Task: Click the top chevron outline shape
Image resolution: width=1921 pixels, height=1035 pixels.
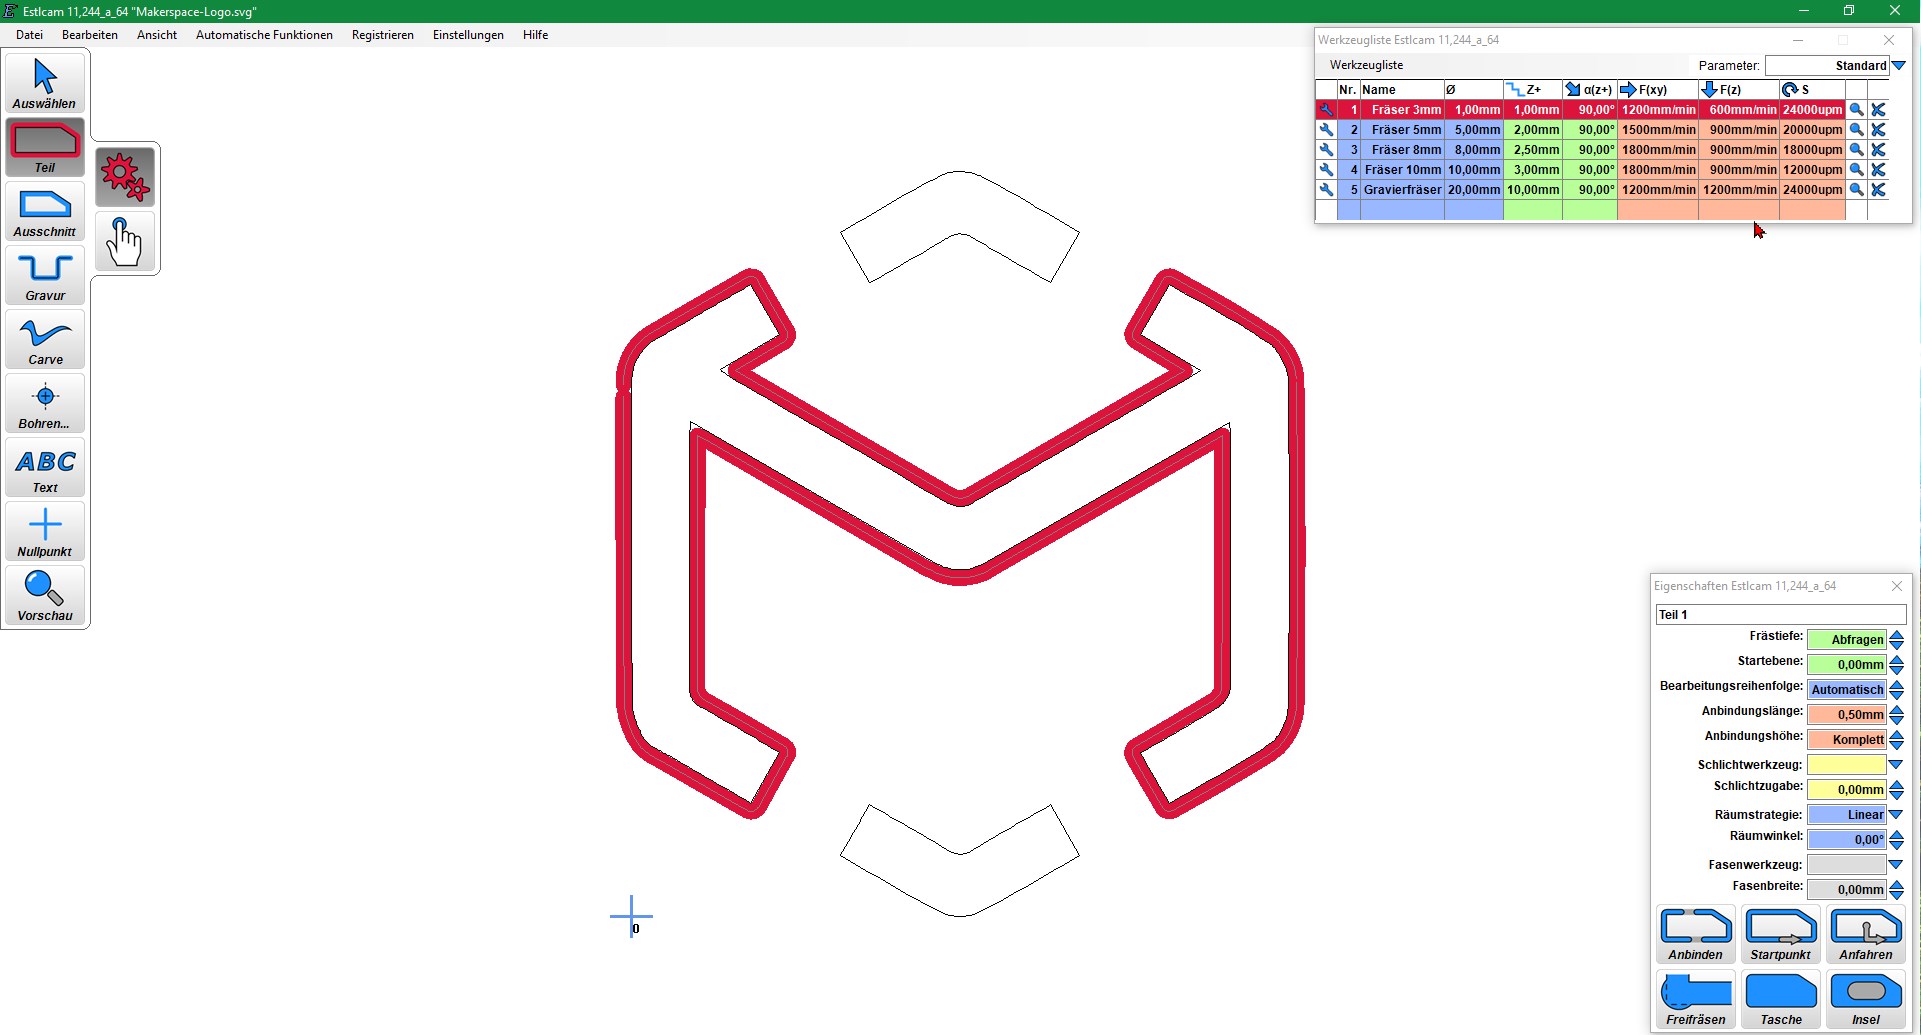Action: coord(960,227)
